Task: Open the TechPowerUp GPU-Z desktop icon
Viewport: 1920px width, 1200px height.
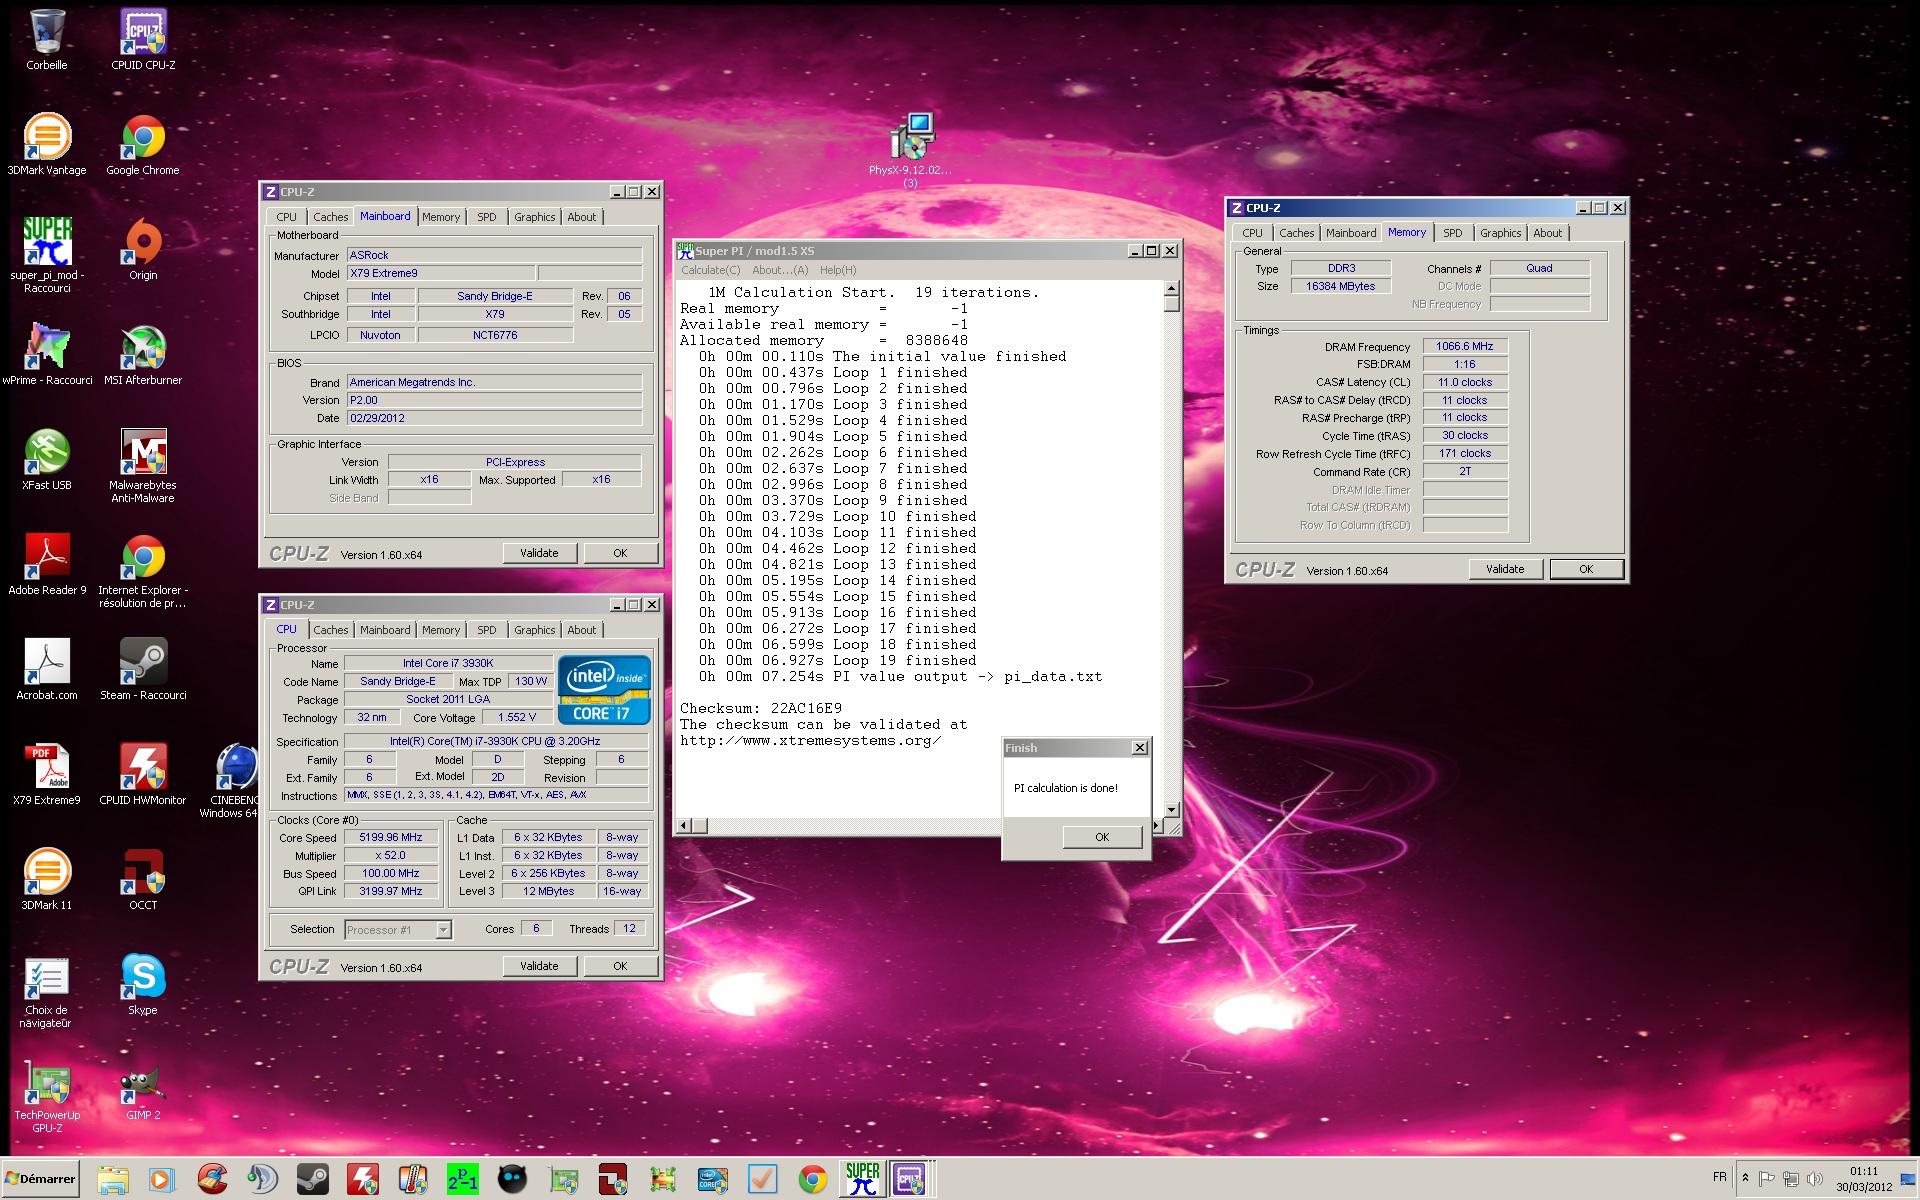Action: pyautogui.click(x=47, y=1098)
